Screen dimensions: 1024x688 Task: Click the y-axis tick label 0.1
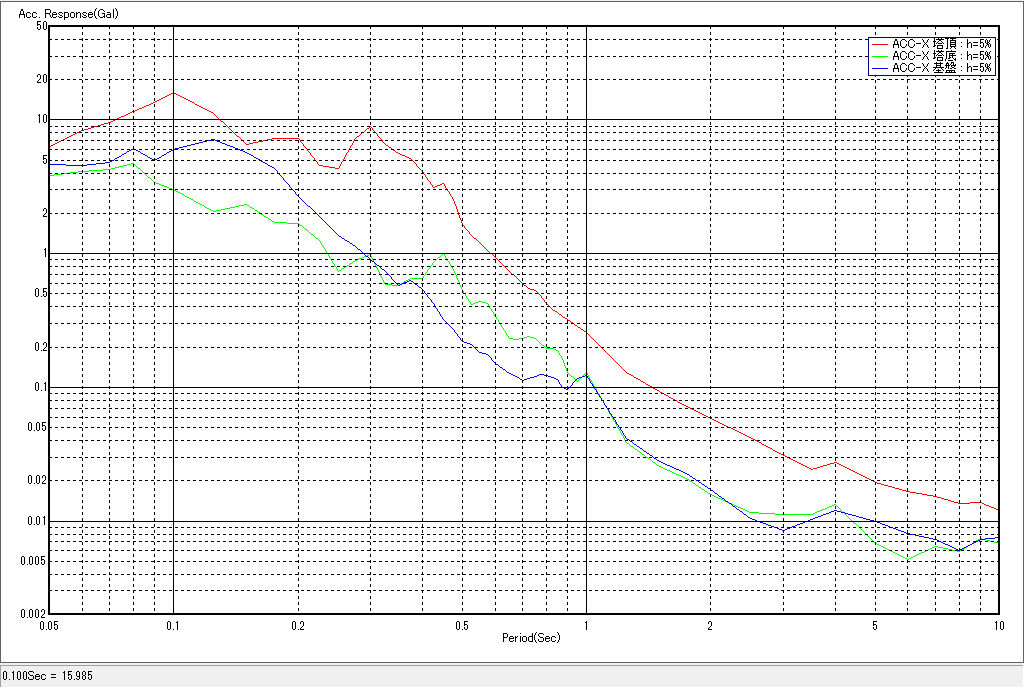click(39, 388)
